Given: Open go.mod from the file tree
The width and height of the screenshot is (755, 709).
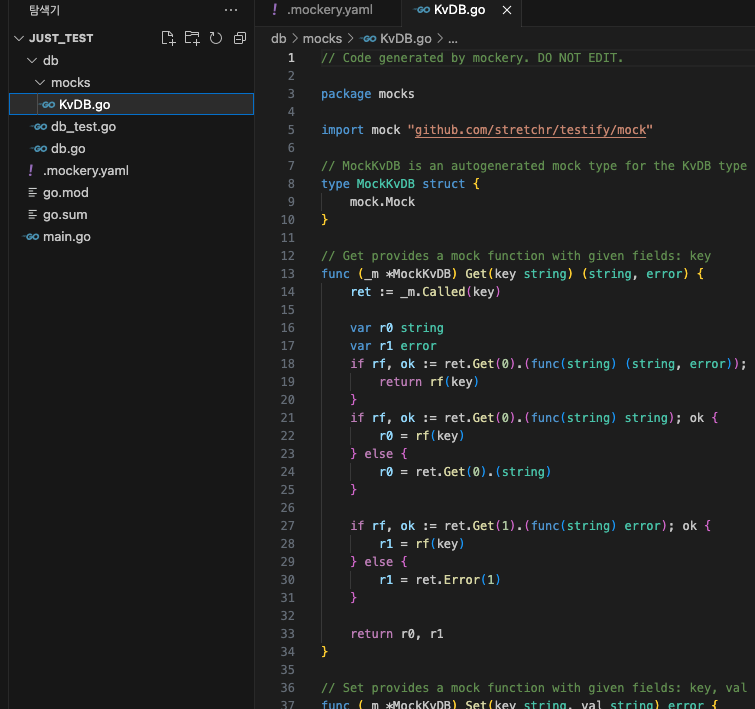Looking at the screenshot, I should pos(65,193).
